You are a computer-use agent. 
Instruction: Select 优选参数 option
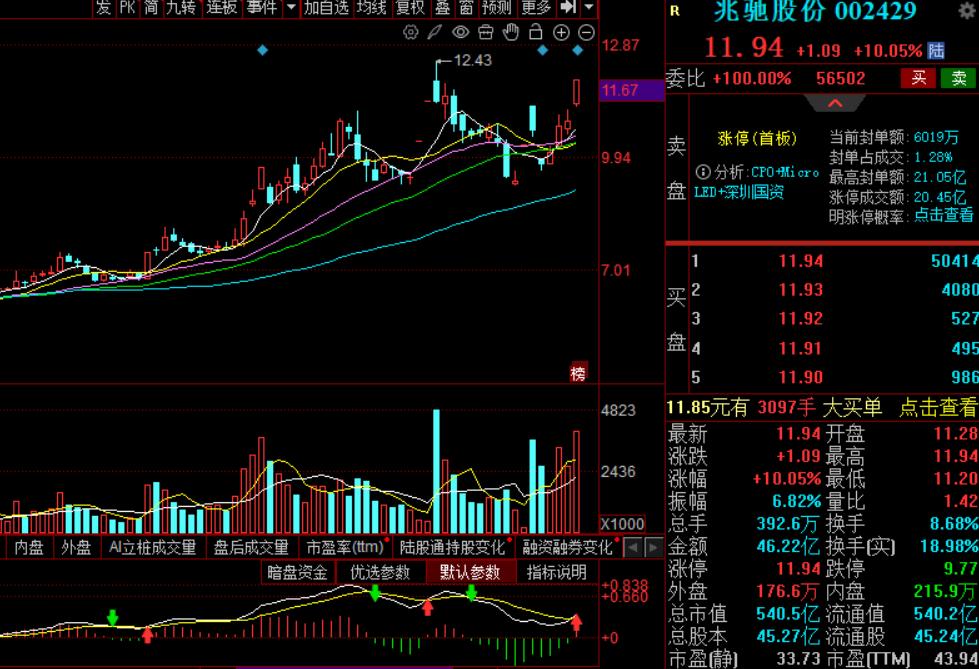380,572
